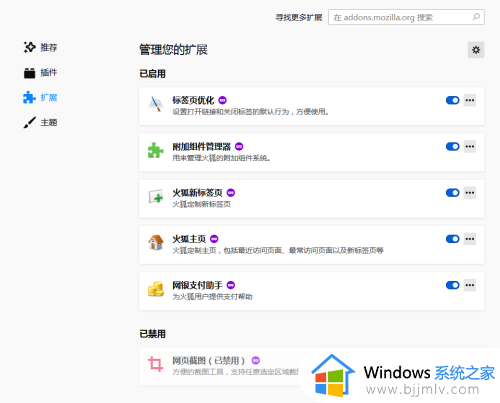Click the purple badge next to 火狐主页
Screen dimensions: 500x403
pyautogui.click(x=214, y=239)
